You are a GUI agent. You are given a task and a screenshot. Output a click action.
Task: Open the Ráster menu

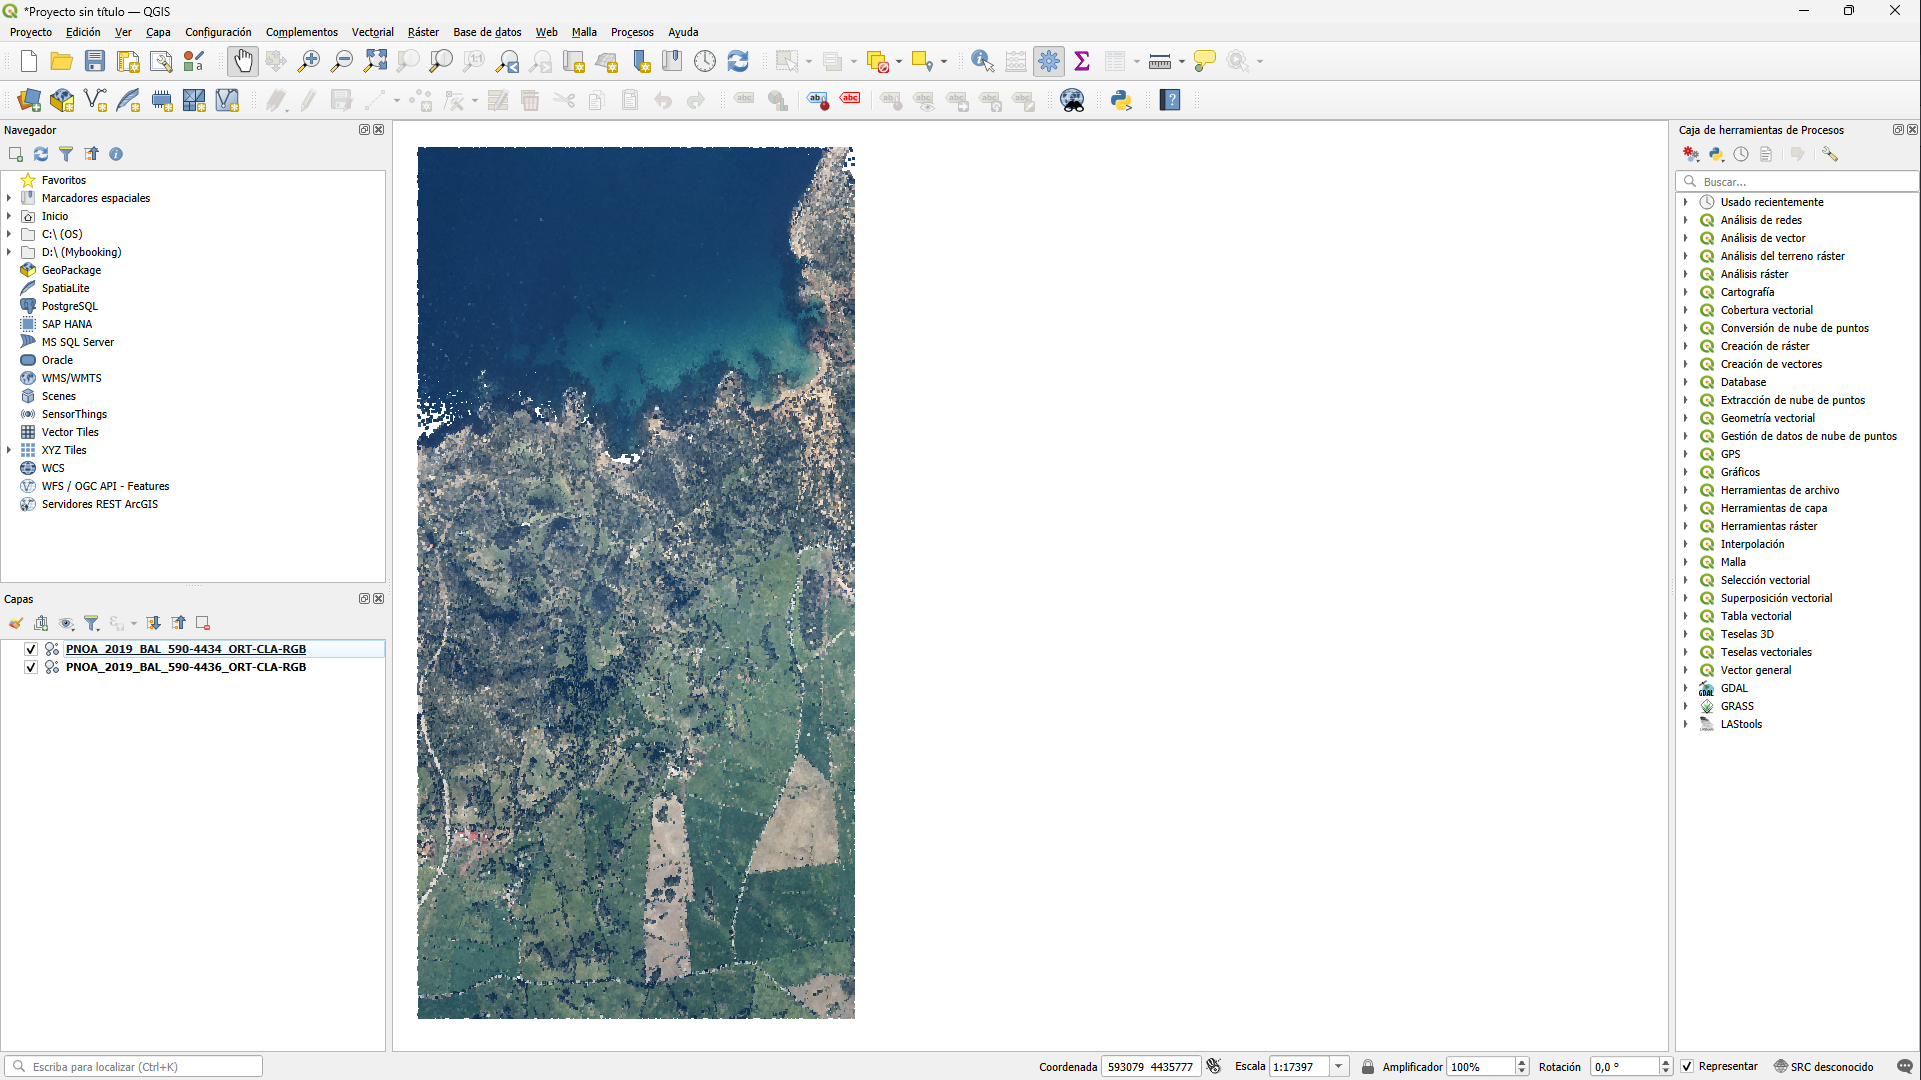click(x=423, y=32)
